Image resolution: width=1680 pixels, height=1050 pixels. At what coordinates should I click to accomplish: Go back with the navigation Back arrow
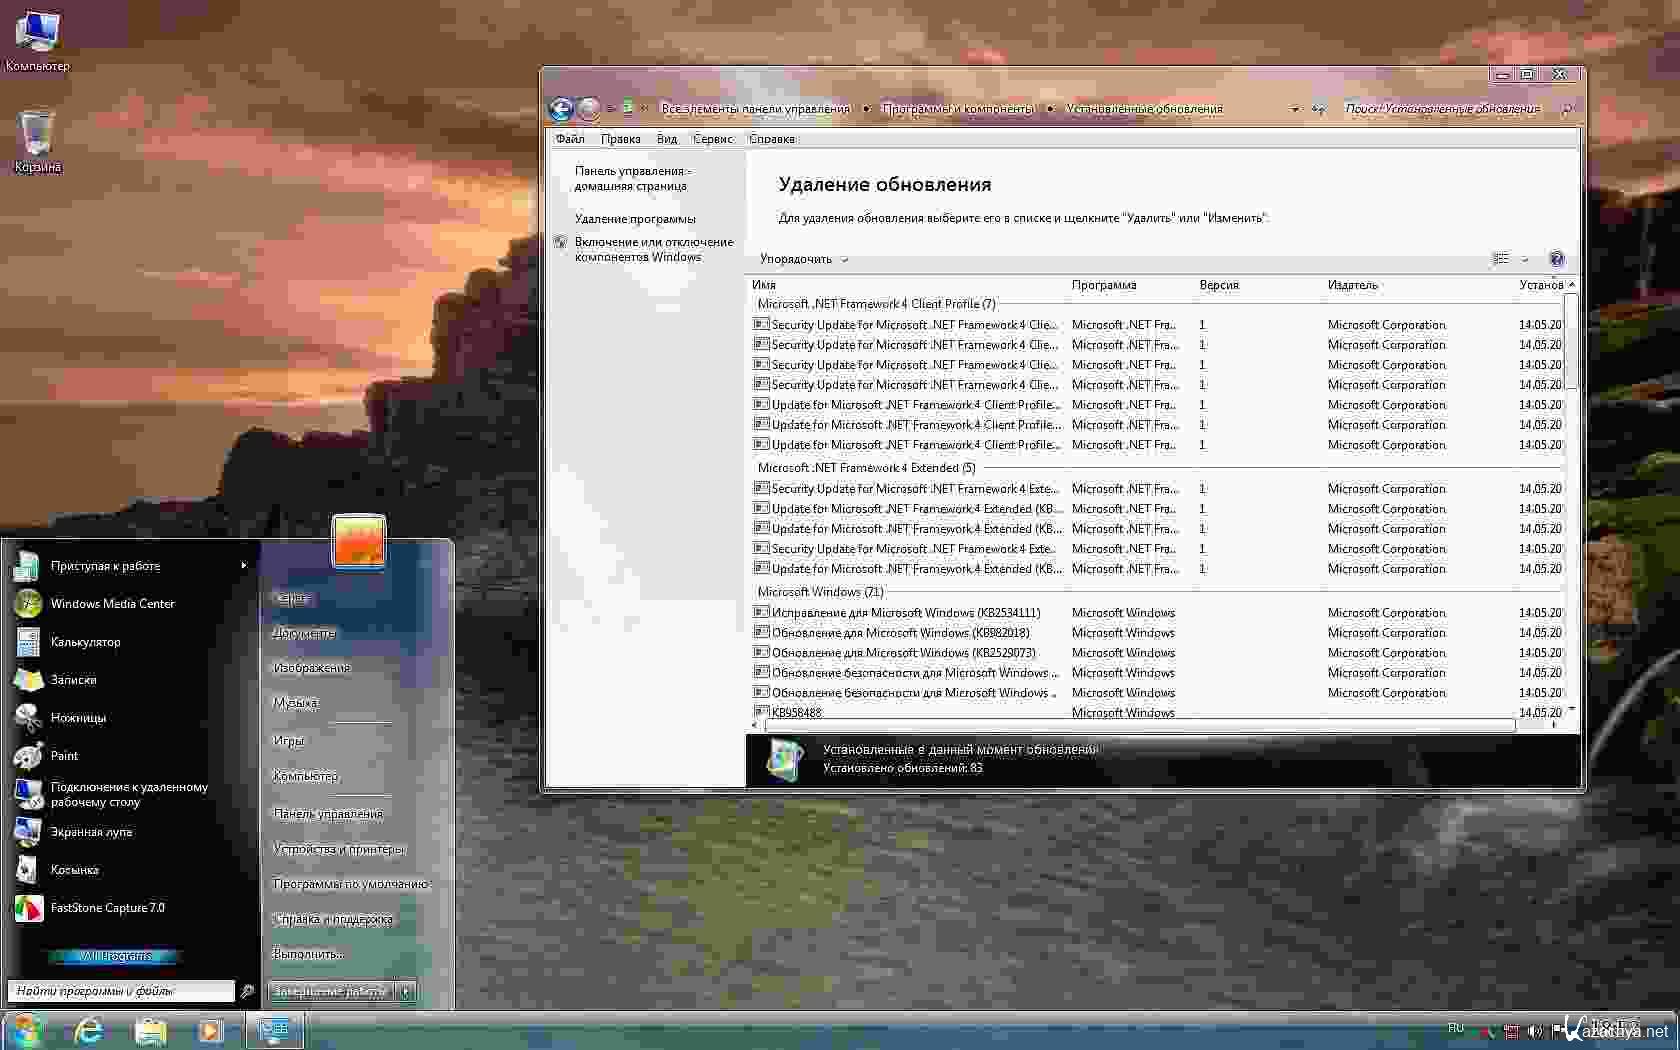click(561, 109)
